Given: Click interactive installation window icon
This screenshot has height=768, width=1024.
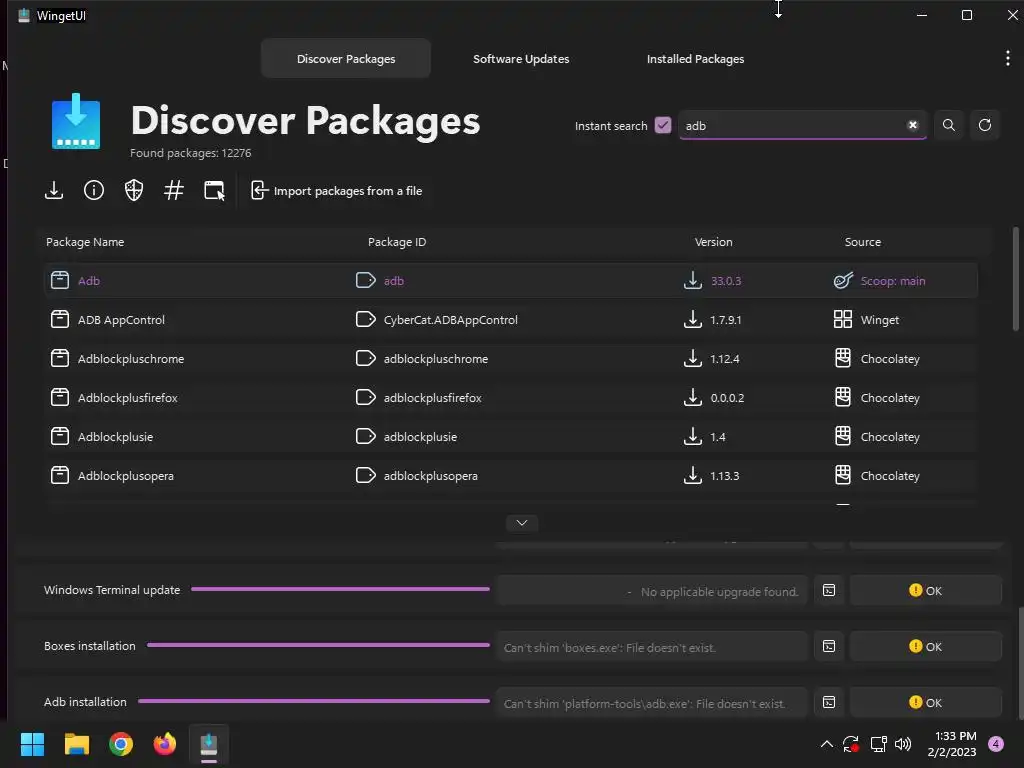Looking at the screenshot, I should click(x=214, y=191).
